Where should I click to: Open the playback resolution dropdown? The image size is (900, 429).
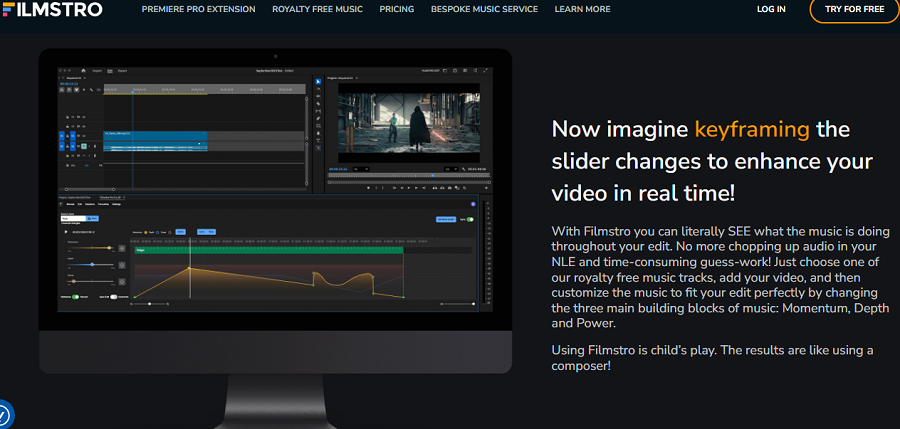click(x=451, y=169)
